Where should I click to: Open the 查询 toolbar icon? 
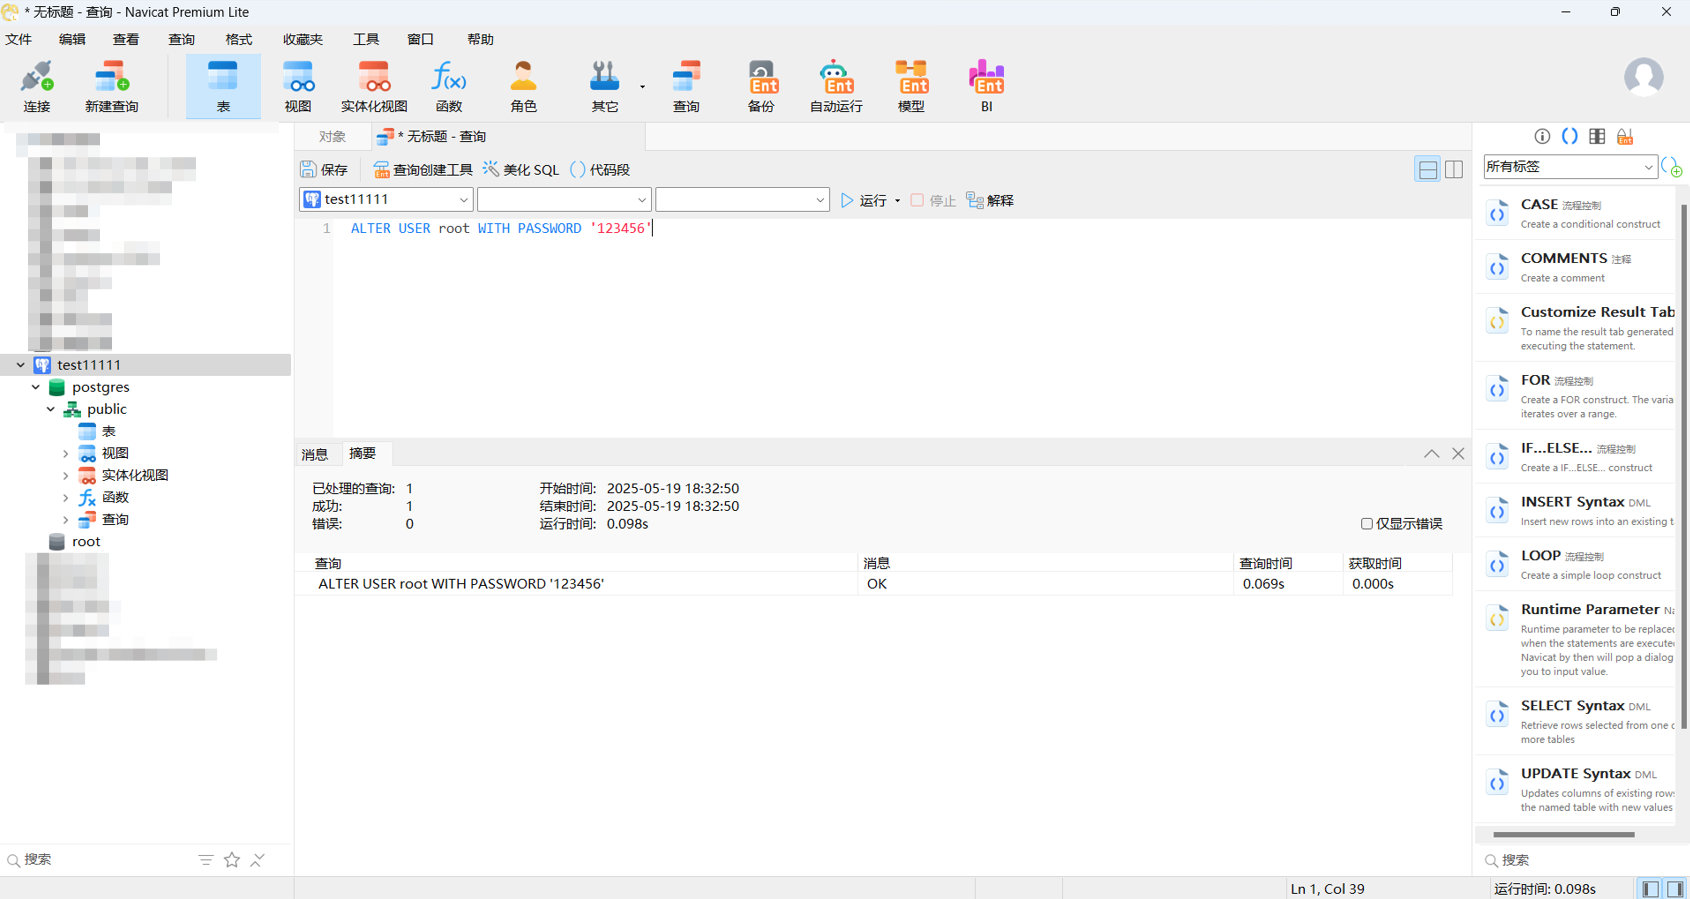[x=686, y=86]
